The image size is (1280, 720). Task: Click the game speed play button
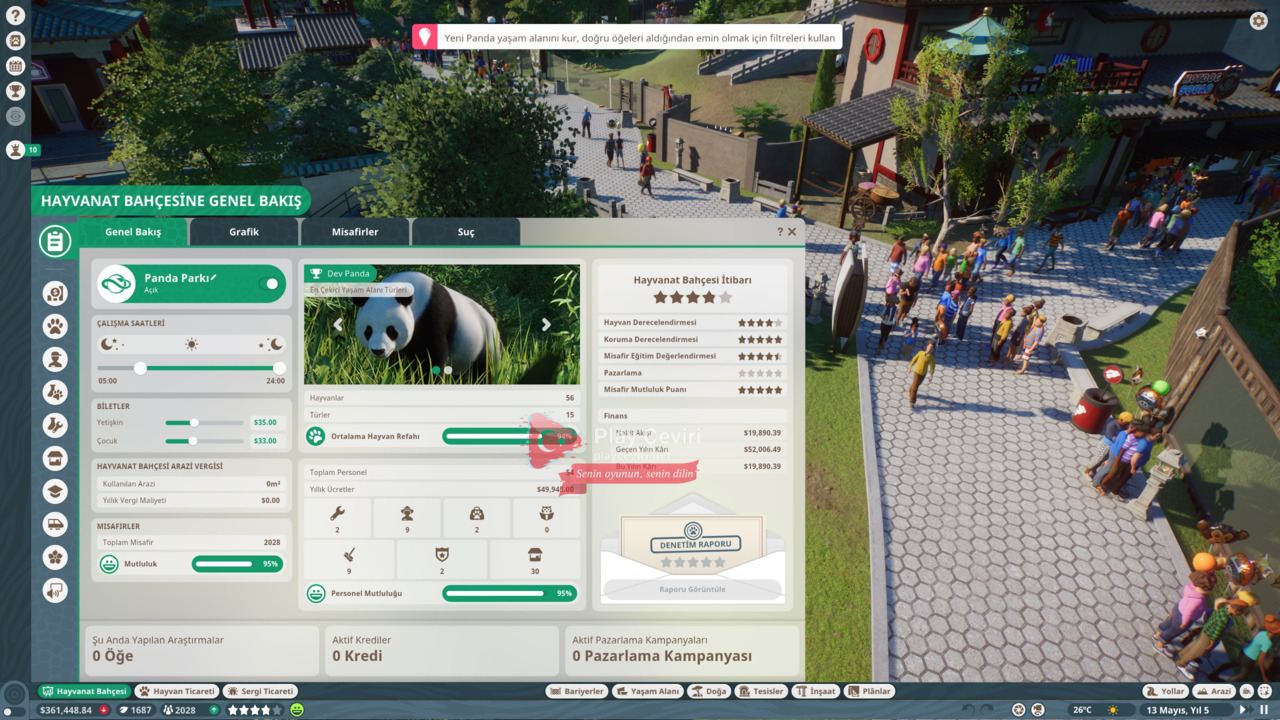click(1244, 710)
